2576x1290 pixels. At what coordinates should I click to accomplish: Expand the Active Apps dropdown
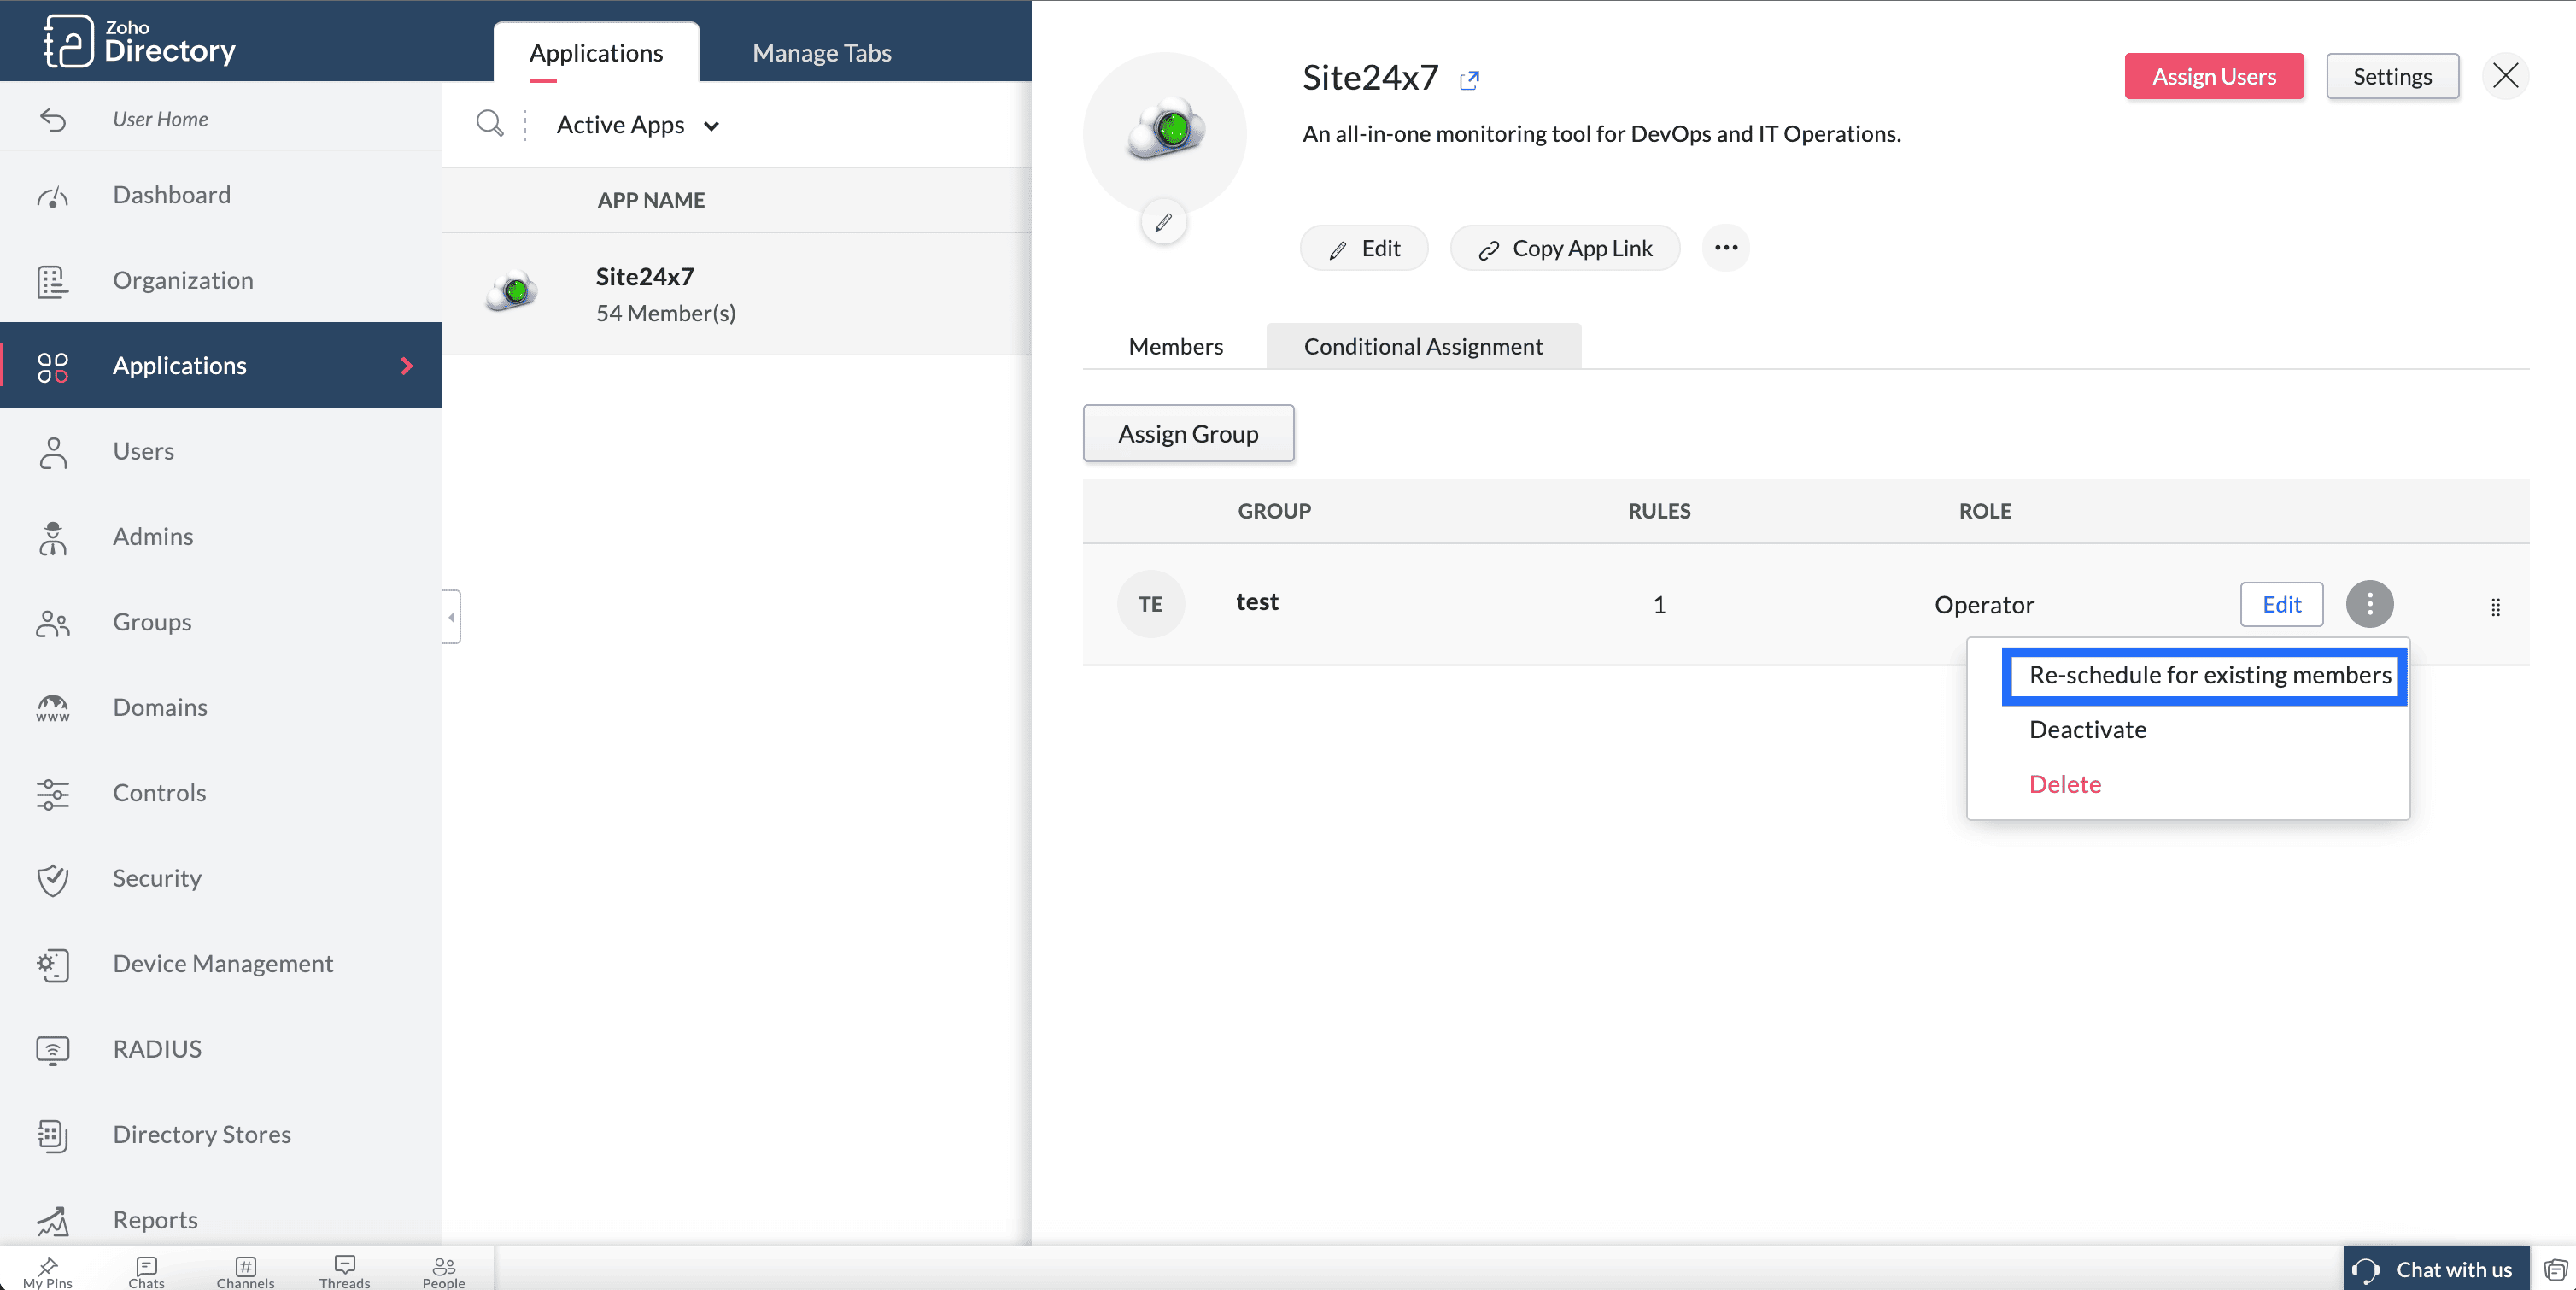click(638, 125)
